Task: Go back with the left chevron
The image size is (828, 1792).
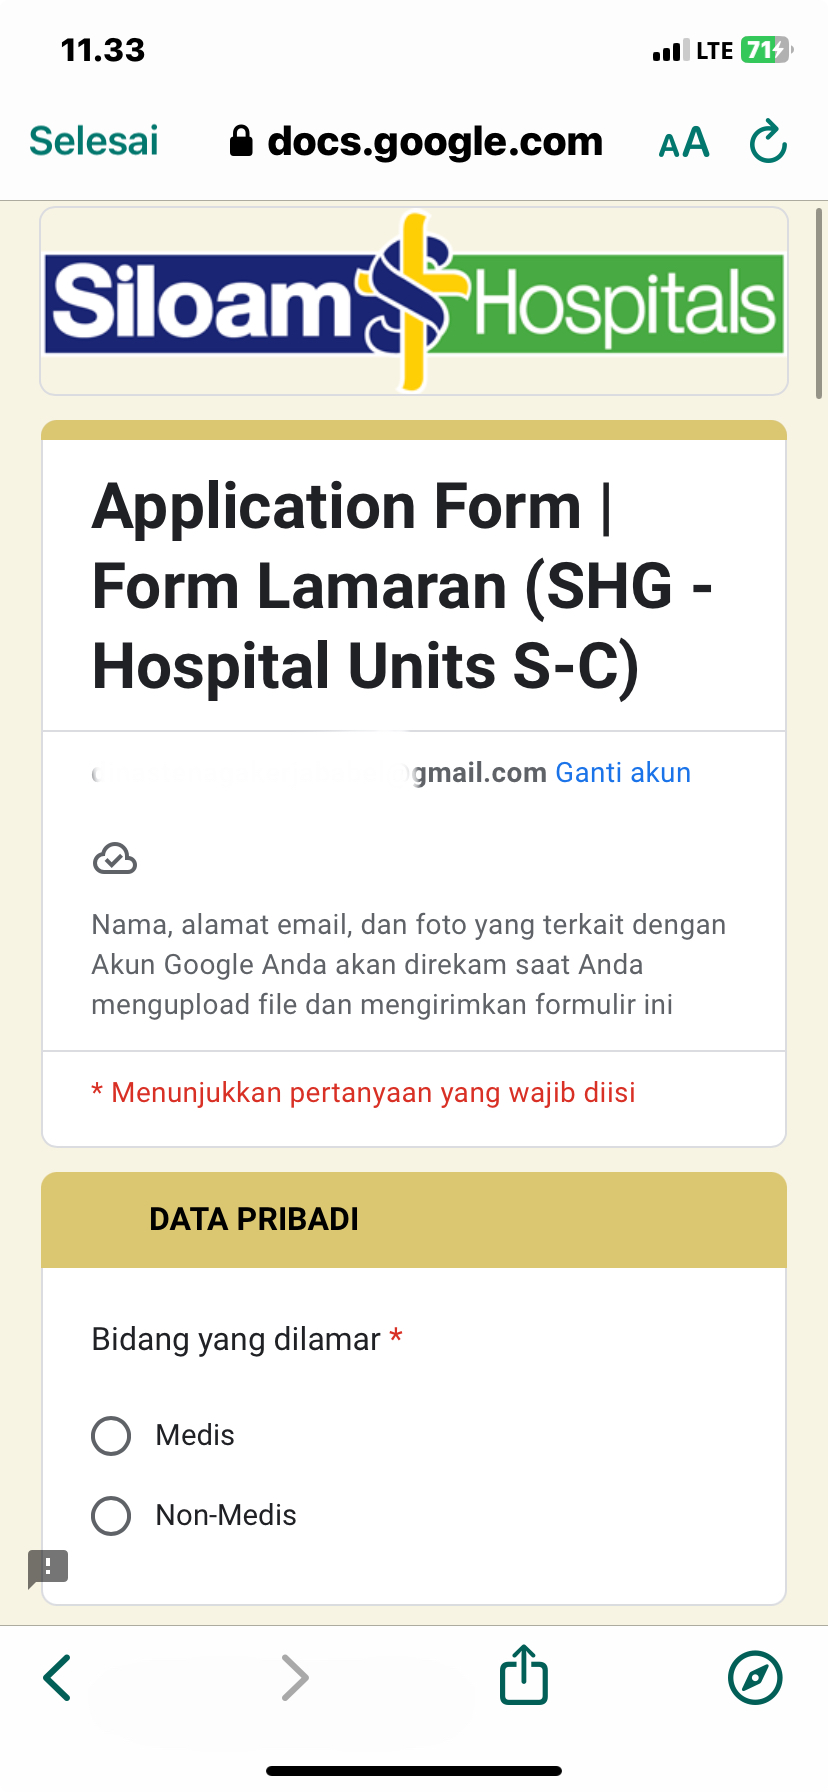Action: point(58,1677)
